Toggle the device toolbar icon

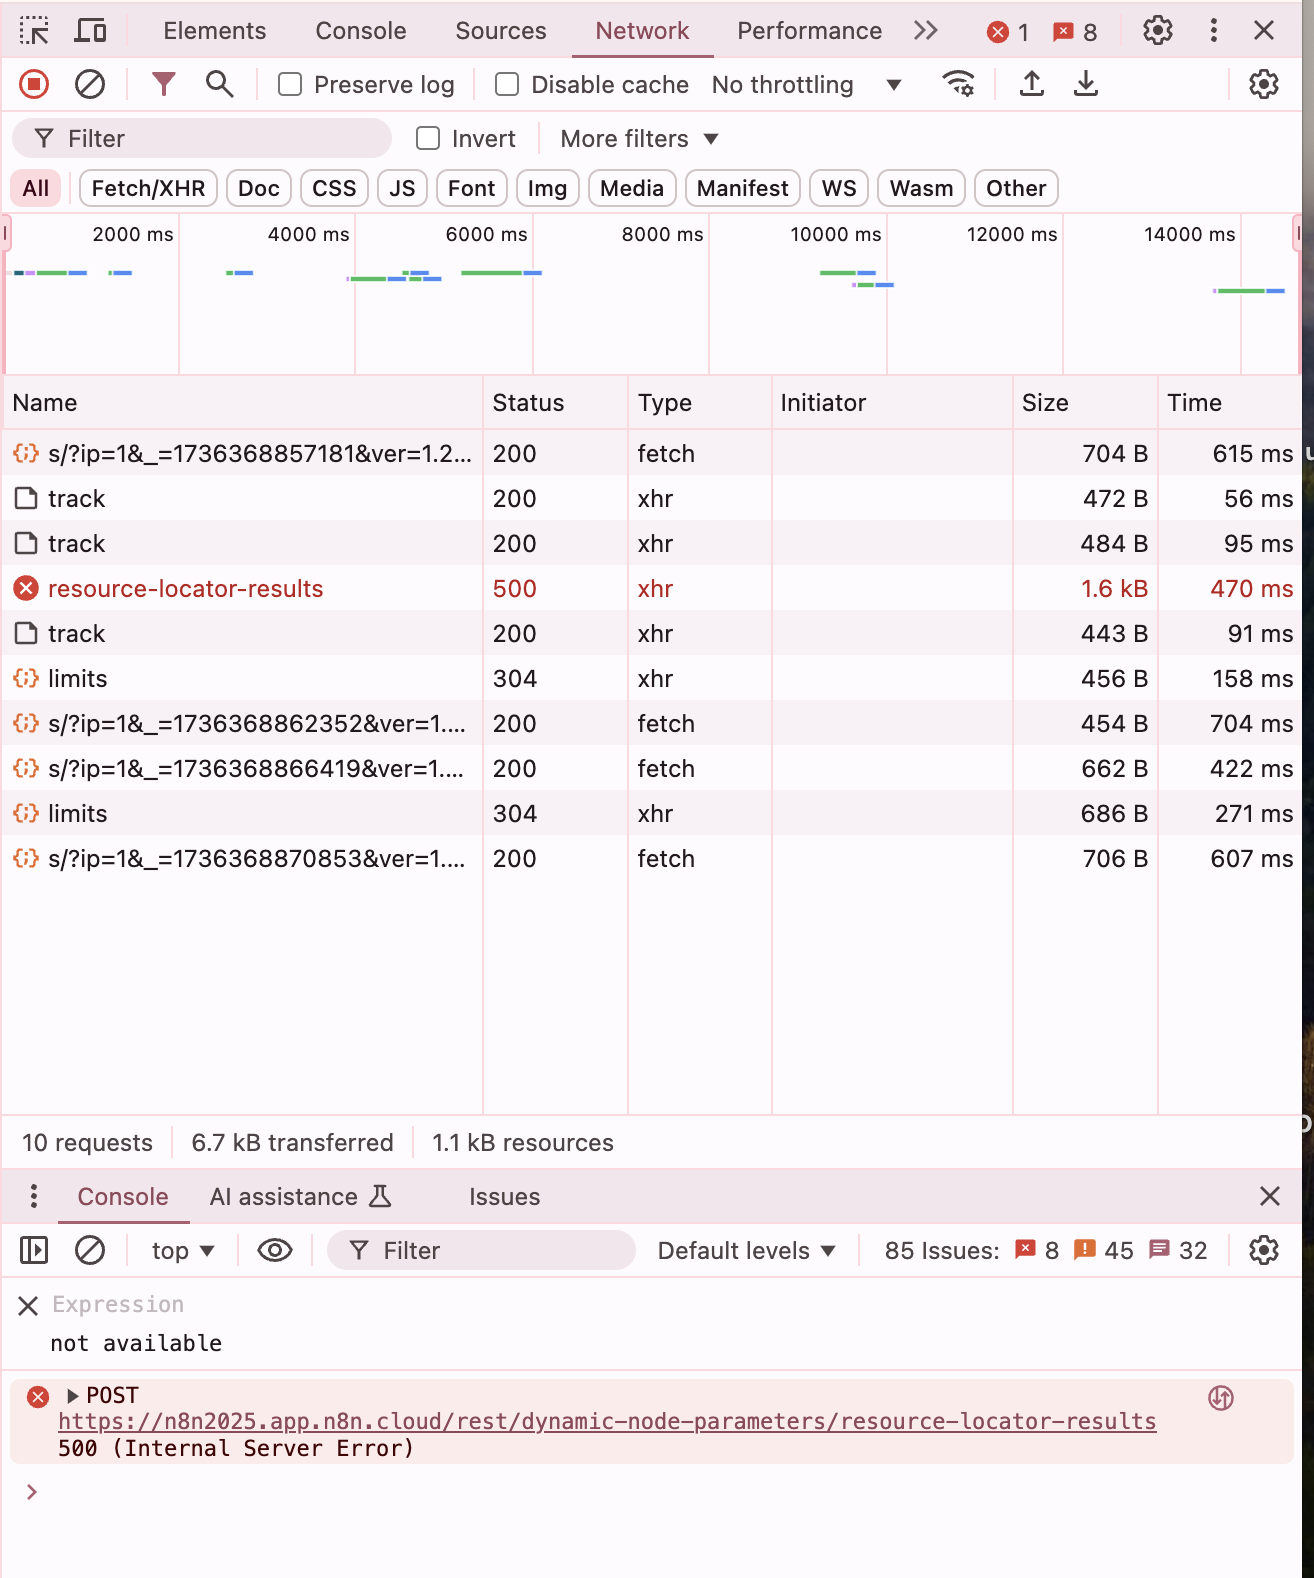coord(91,31)
